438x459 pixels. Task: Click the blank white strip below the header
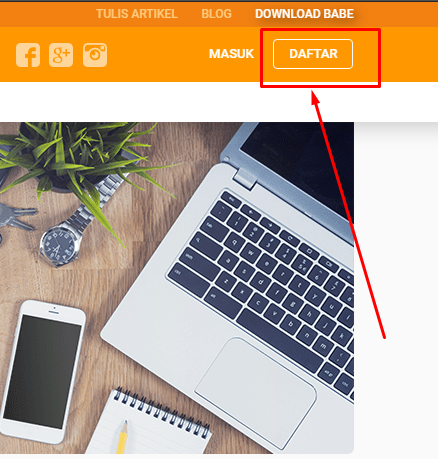pyautogui.click(x=219, y=102)
